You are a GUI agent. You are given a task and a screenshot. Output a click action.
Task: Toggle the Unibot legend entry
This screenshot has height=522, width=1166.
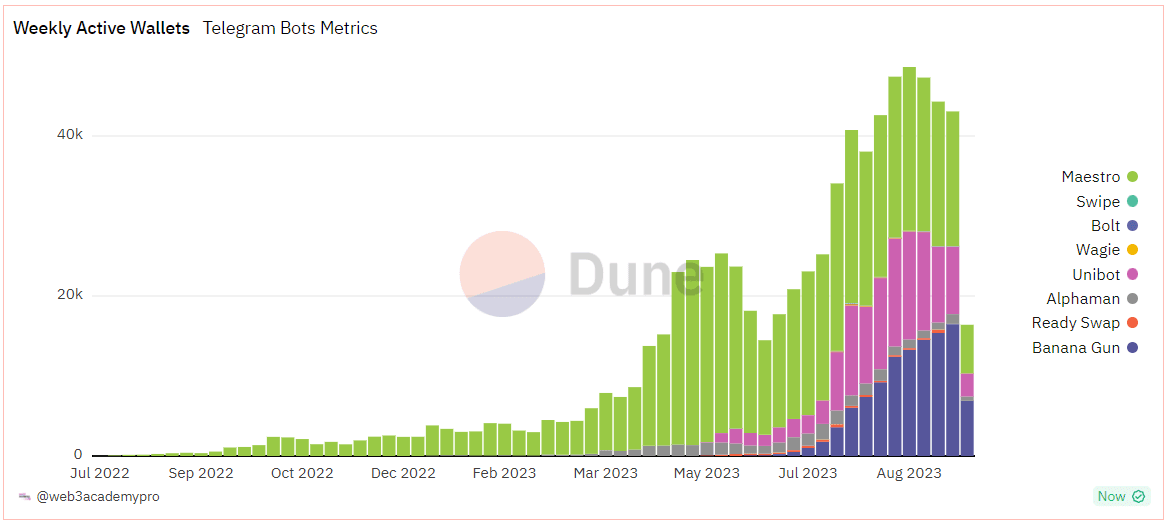tap(1107, 274)
